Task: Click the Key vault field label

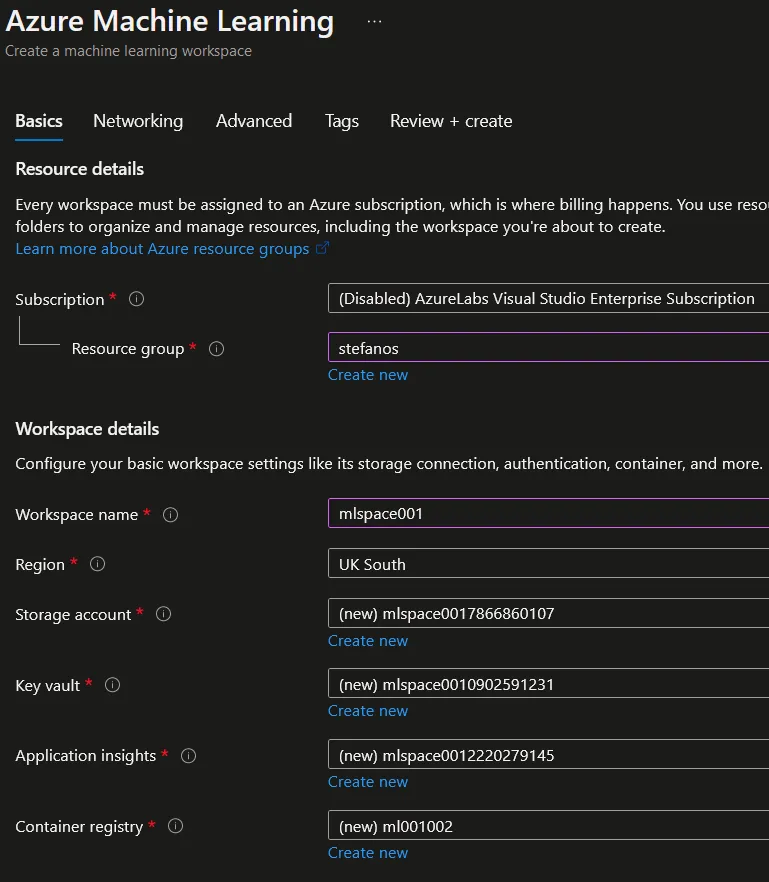Action: point(48,685)
